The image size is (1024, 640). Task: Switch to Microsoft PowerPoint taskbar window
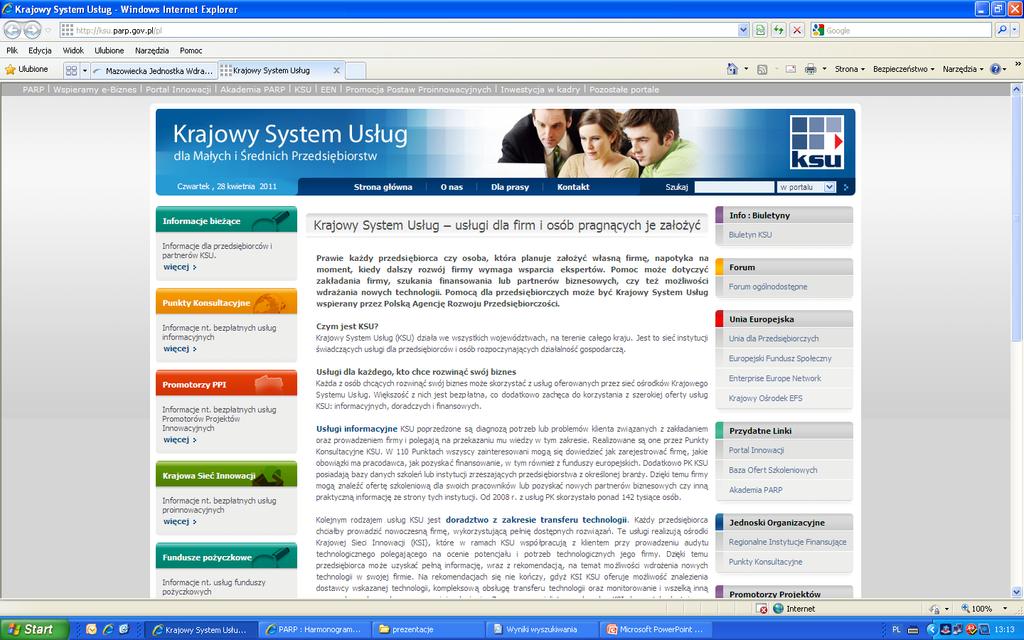[x=657, y=630]
